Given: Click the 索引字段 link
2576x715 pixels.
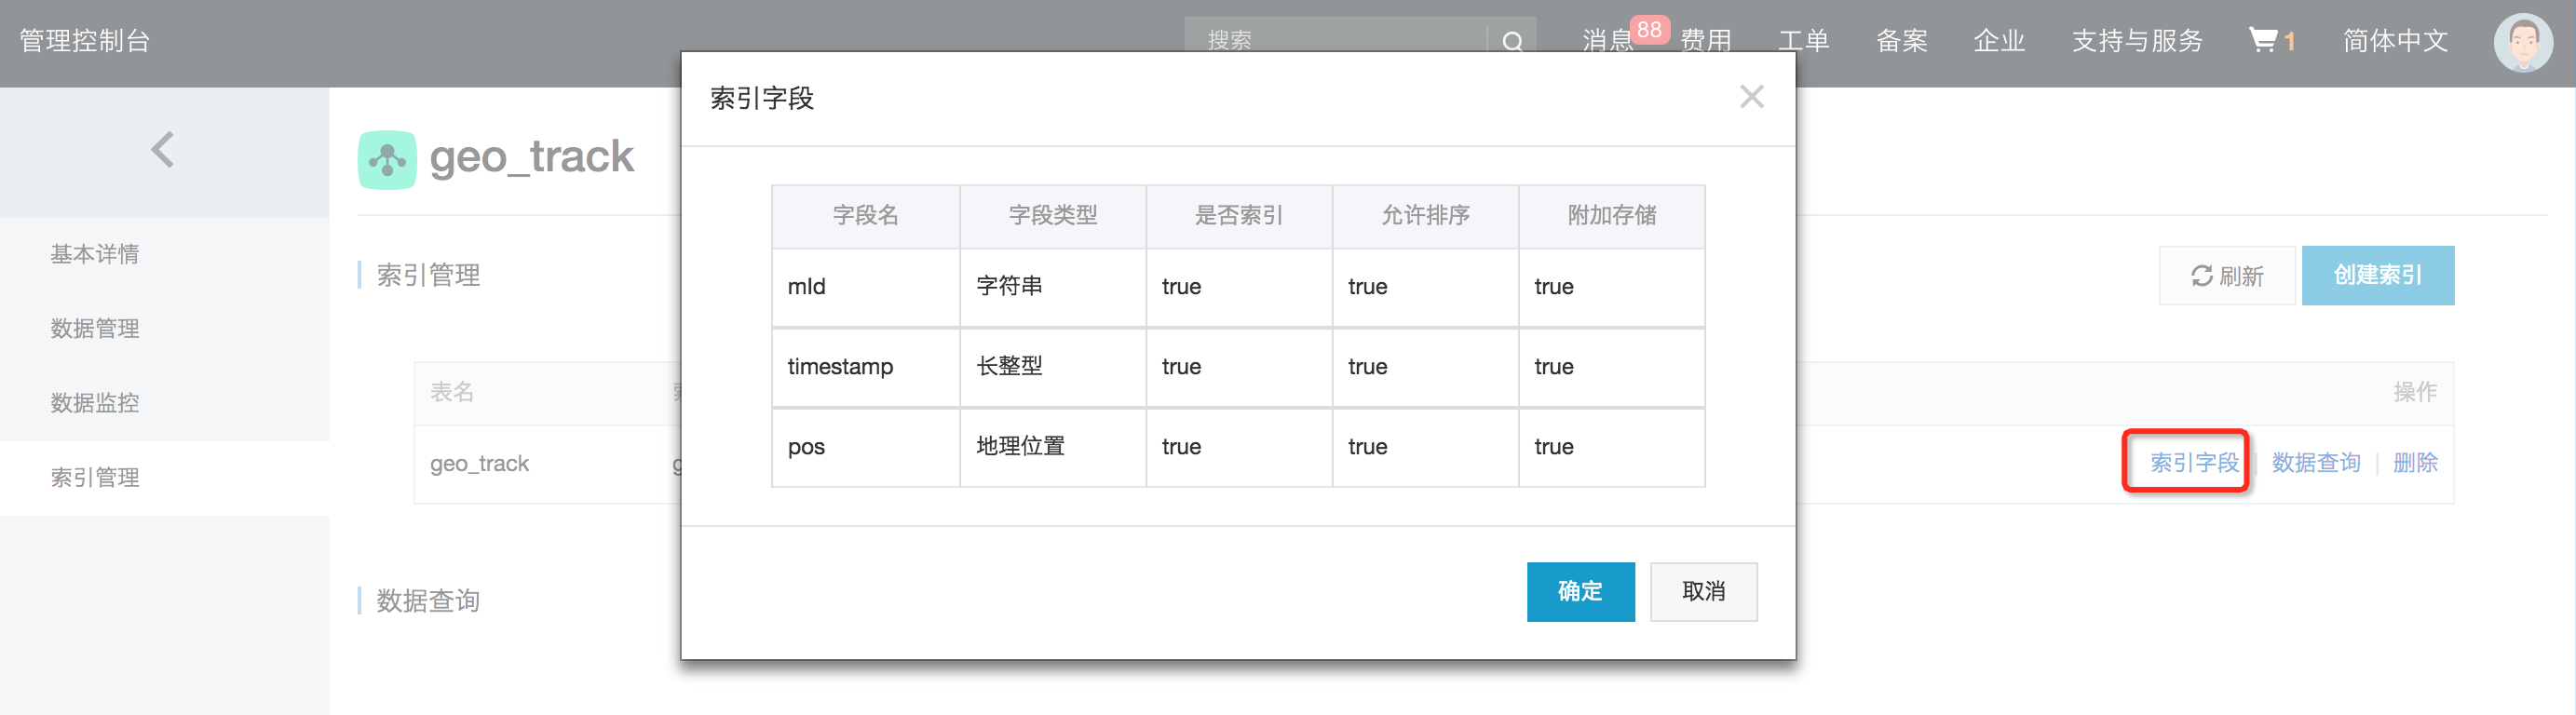Looking at the screenshot, I should pos(2194,462).
